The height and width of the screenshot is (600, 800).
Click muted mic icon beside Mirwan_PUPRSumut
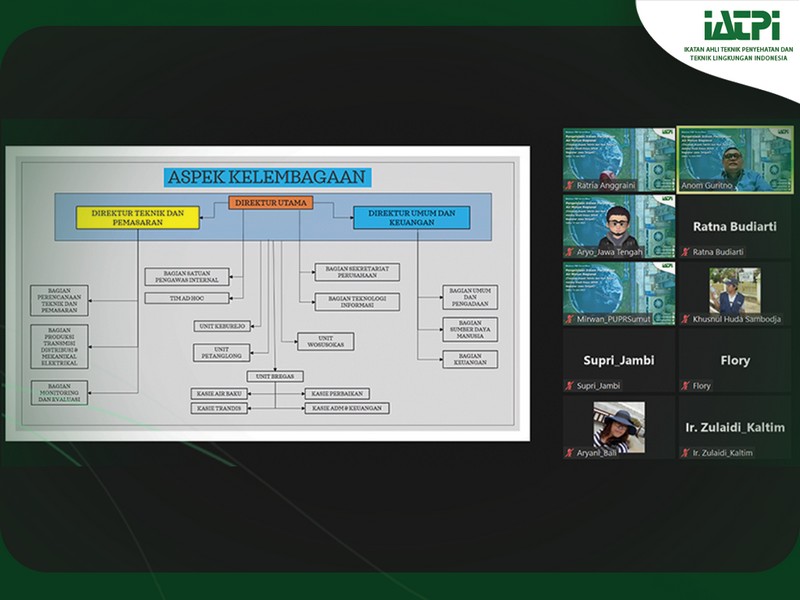[569, 319]
